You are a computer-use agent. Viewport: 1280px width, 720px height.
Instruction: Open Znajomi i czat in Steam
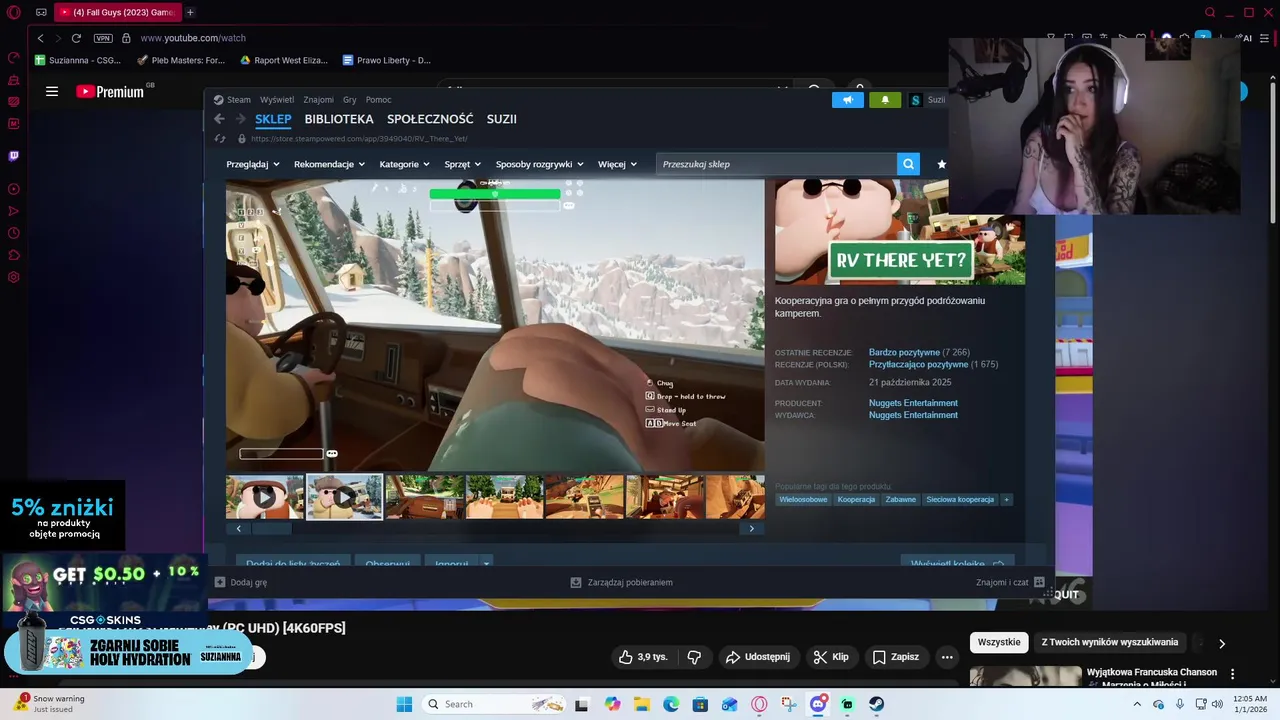tap(1010, 582)
